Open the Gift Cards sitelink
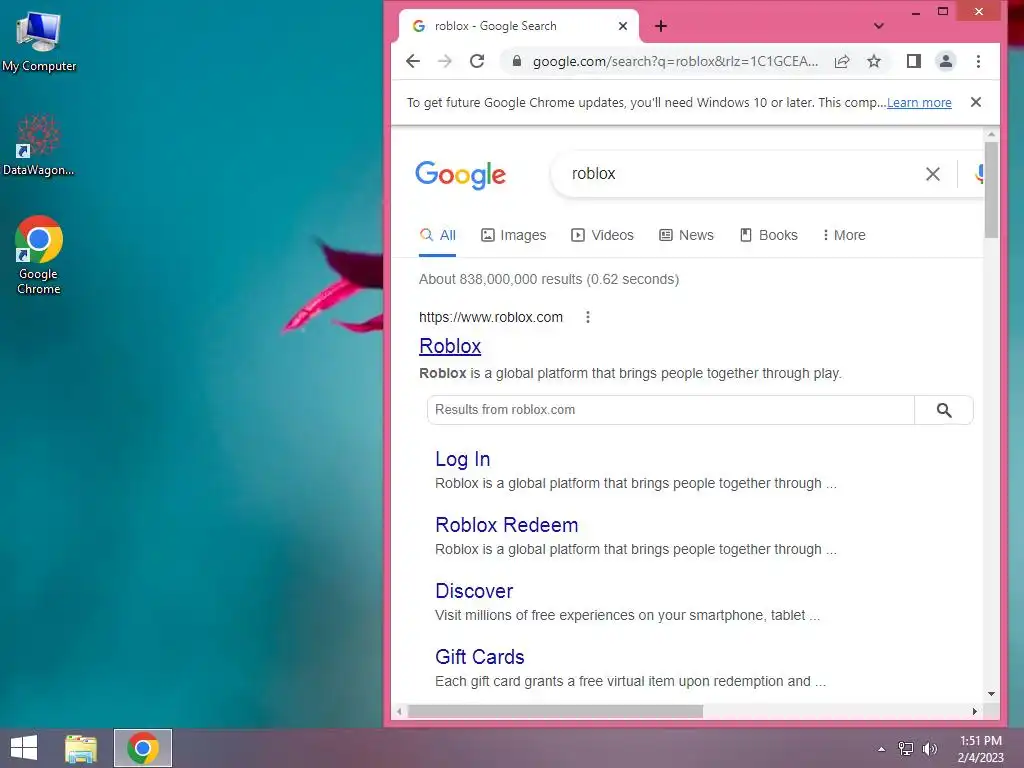The image size is (1024, 768). pyautogui.click(x=480, y=657)
